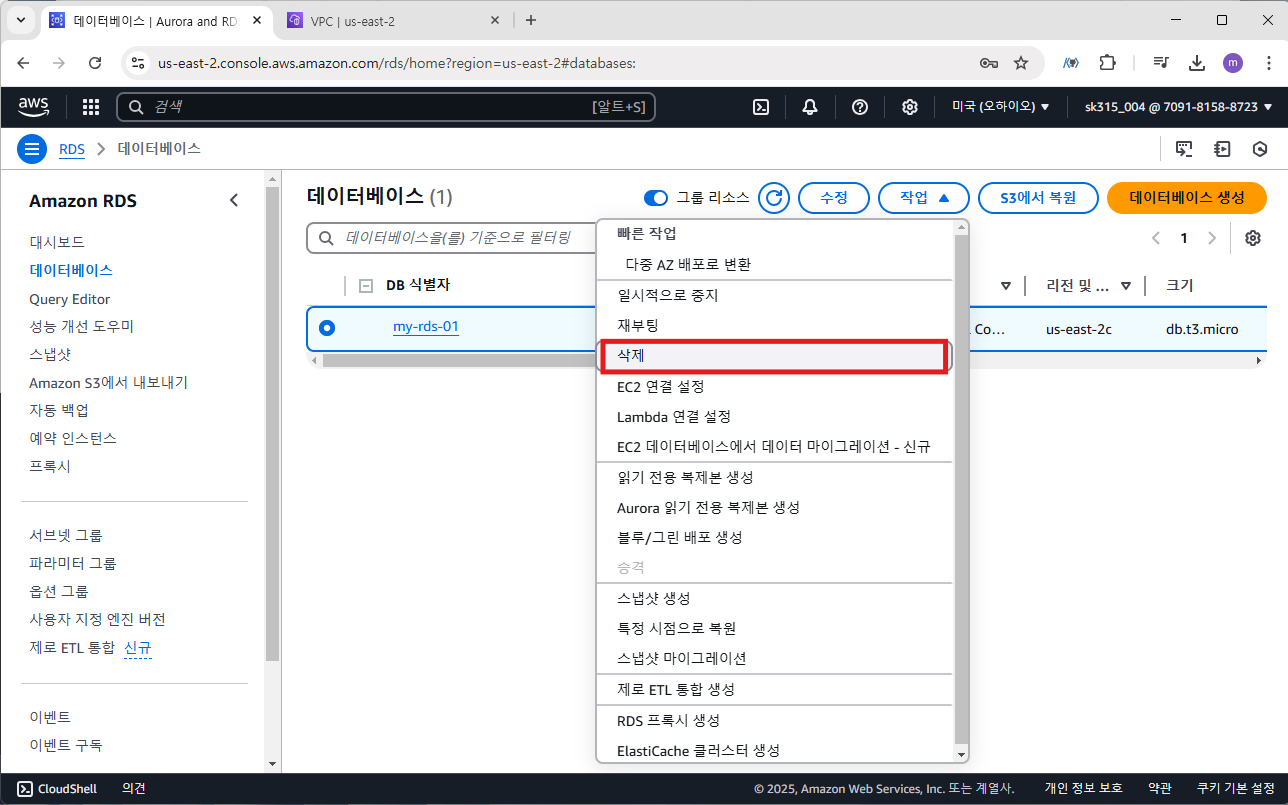
Task: Focus the database filter search field
Action: [x=451, y=238]
